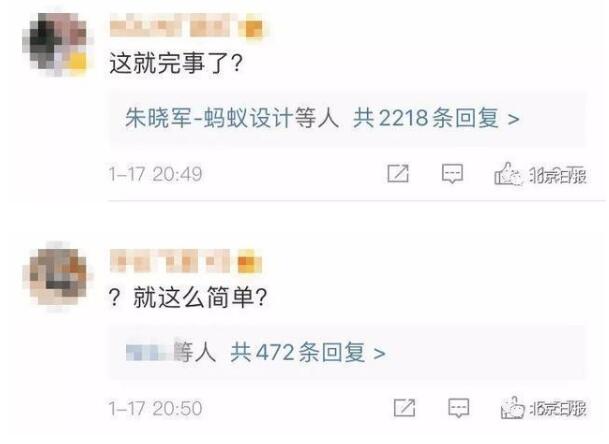Tap the membership badge beside the first username
Image resolution: width=609 pixels, height=444 pixels.
click(x=251, y=28)
